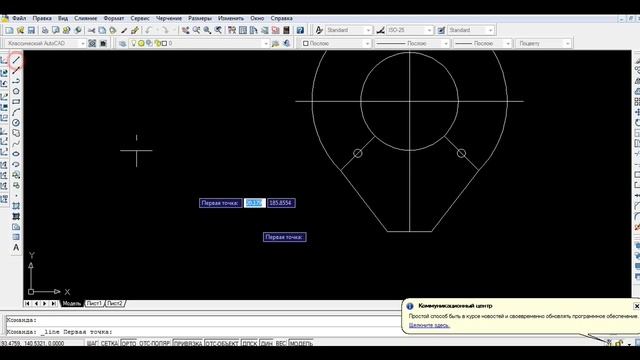Screen dimensions: 640x360
Task: Select the Spline tool
Action: click(16, 144)
